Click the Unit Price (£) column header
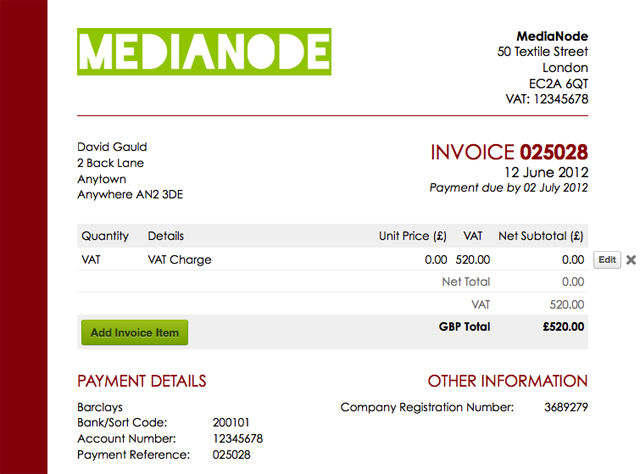Viewport: 640px width, 474px height. pyautogui.click(x=412, y=236)
